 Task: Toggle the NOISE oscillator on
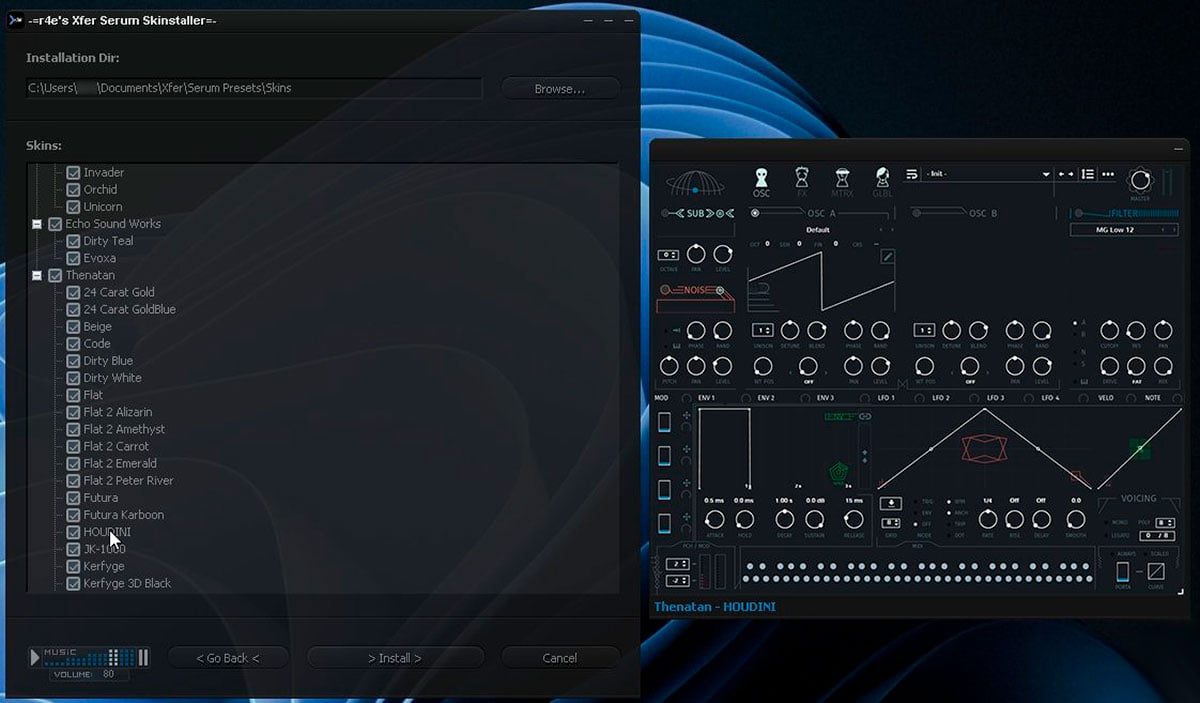coord(665,290)
